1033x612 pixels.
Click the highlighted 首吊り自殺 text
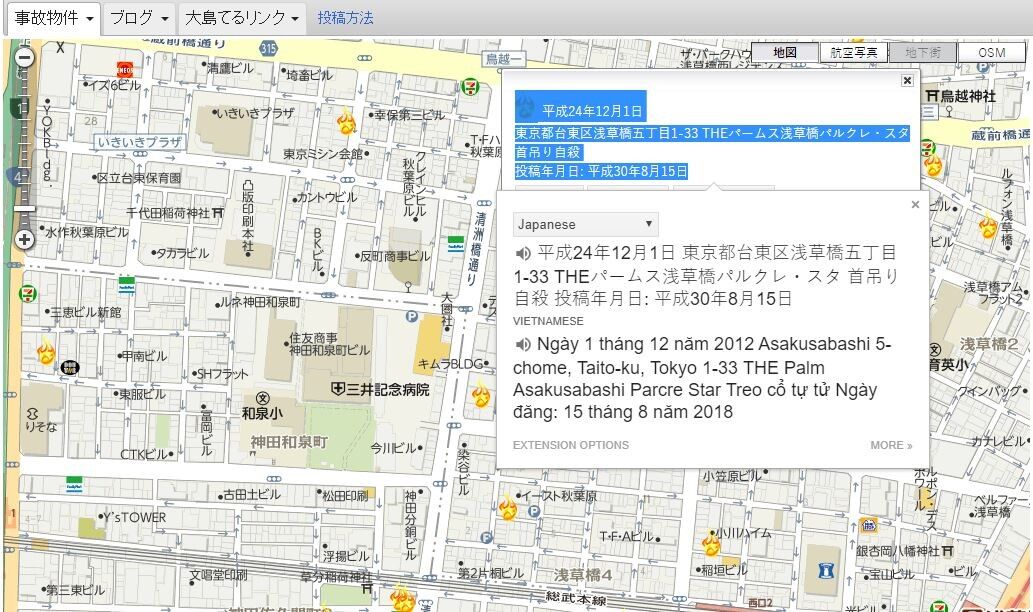547,152
